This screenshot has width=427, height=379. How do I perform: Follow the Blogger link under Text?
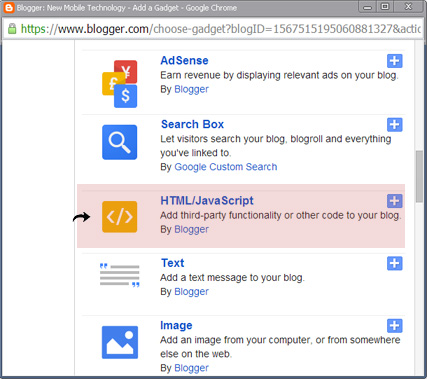click(x=191, y=292)
